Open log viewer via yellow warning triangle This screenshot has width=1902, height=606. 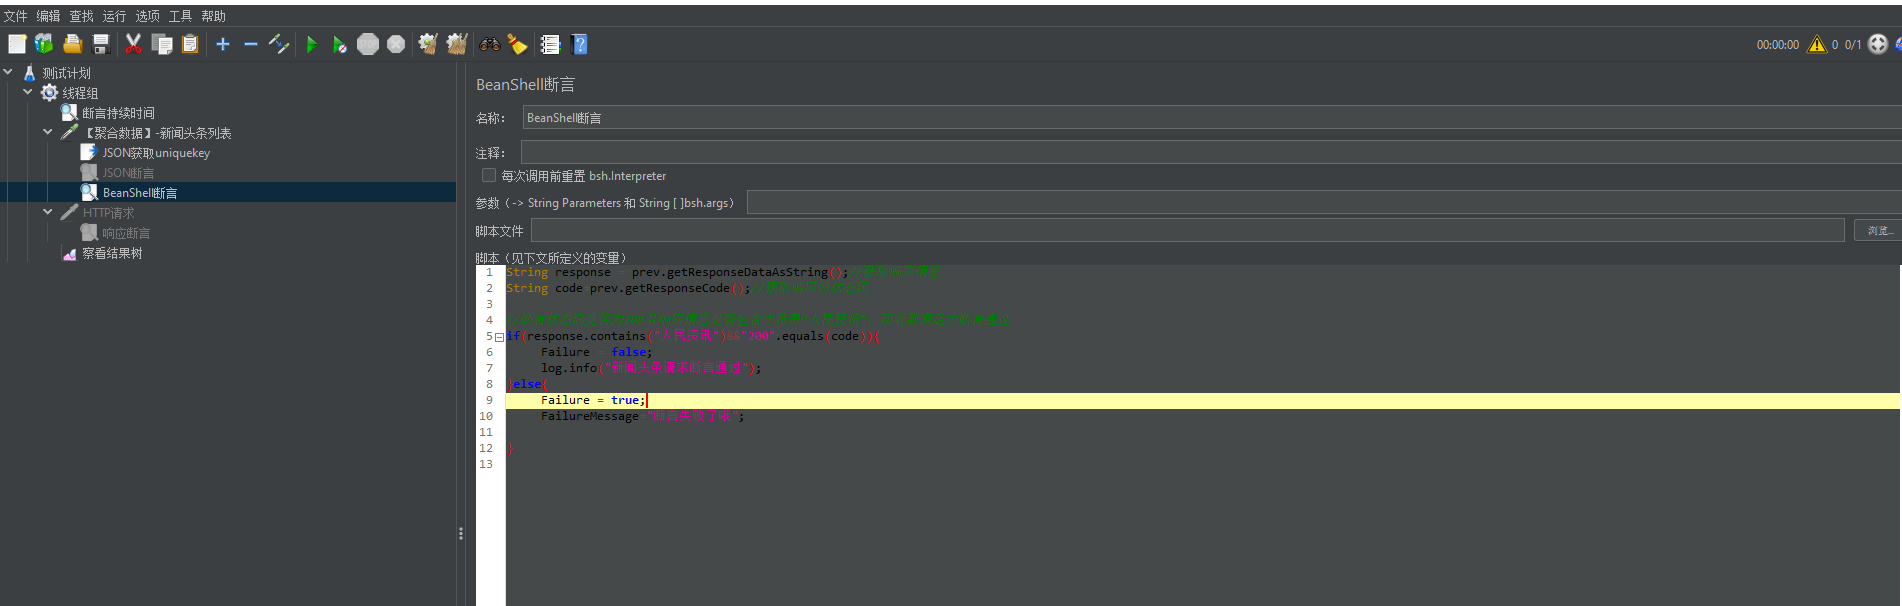[x=1817, y=44]
